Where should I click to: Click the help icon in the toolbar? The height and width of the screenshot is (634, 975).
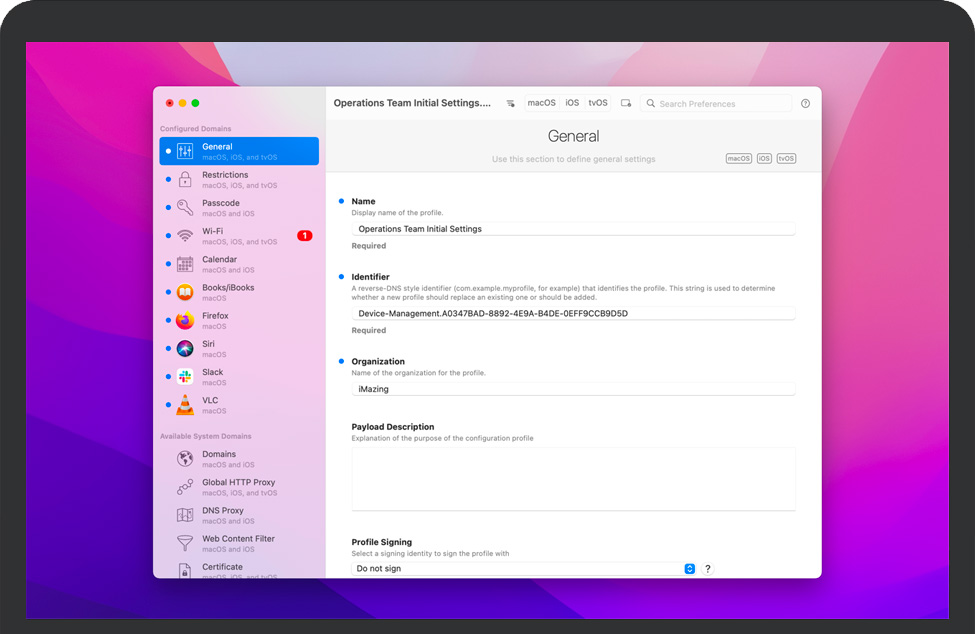click(x=805, y=103)
